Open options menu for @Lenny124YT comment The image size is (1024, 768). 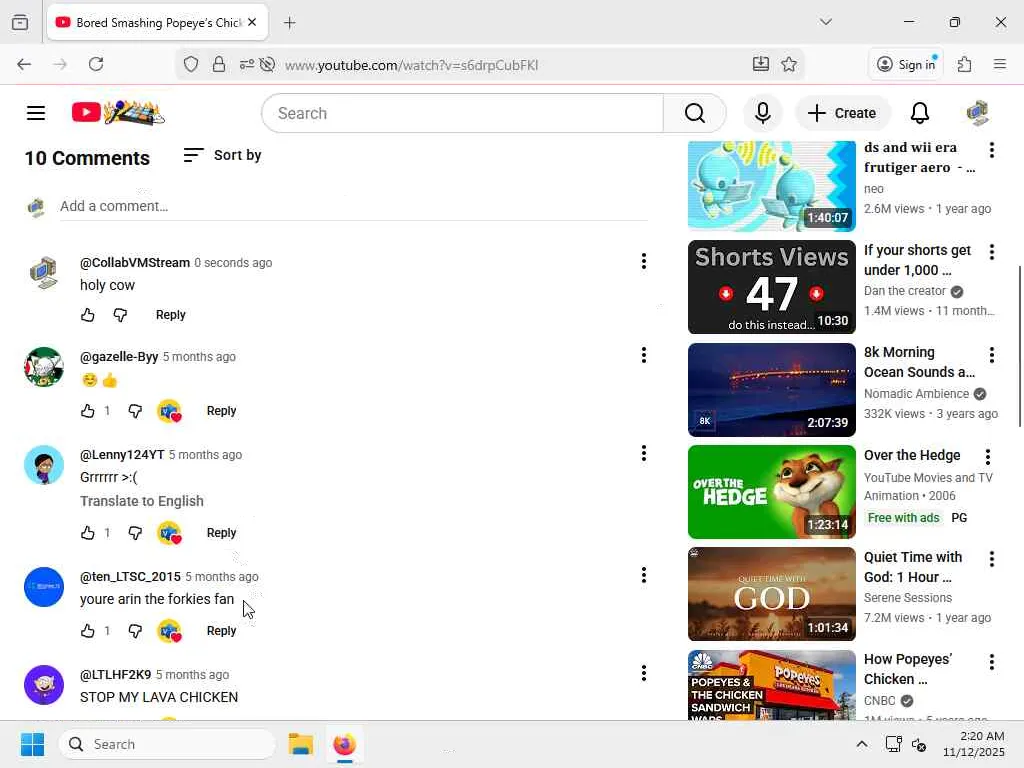click(644, 453)
